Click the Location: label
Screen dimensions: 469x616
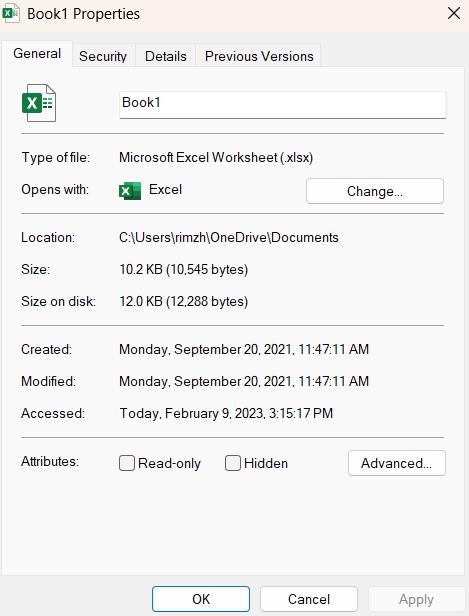tap(48, 238)
